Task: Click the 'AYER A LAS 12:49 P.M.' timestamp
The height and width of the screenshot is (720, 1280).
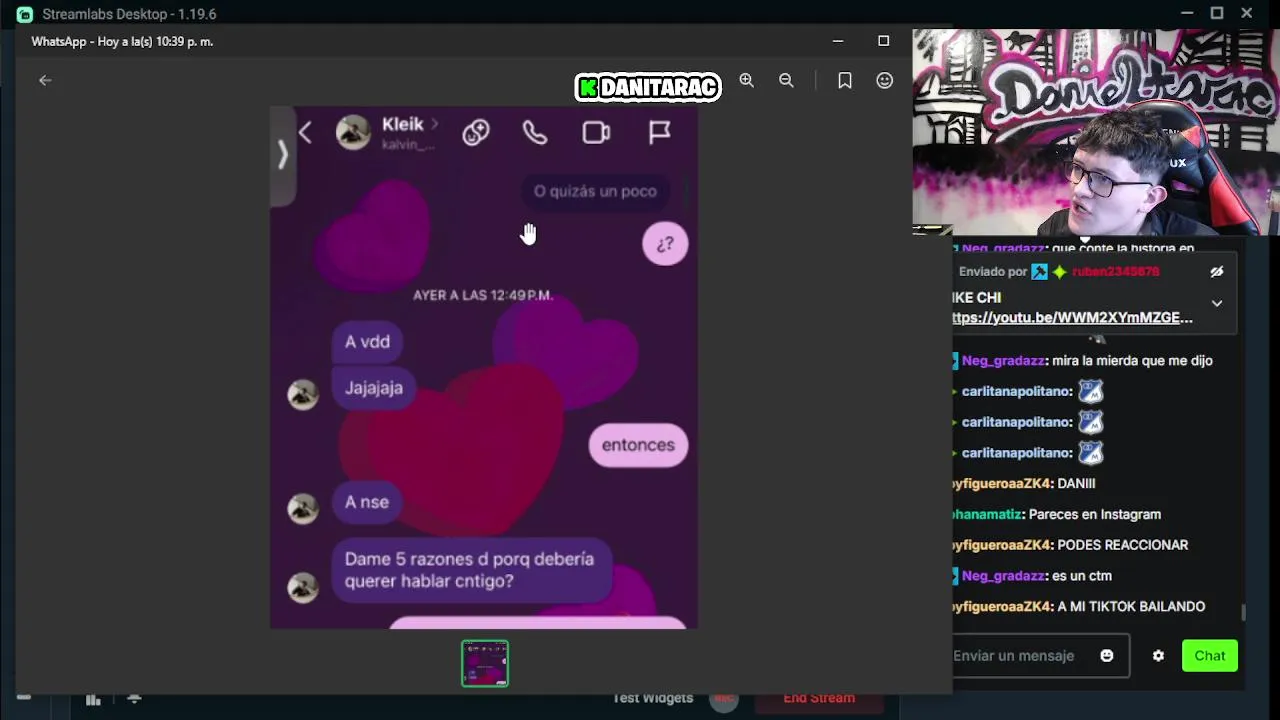Action: (x=483, y=295)
